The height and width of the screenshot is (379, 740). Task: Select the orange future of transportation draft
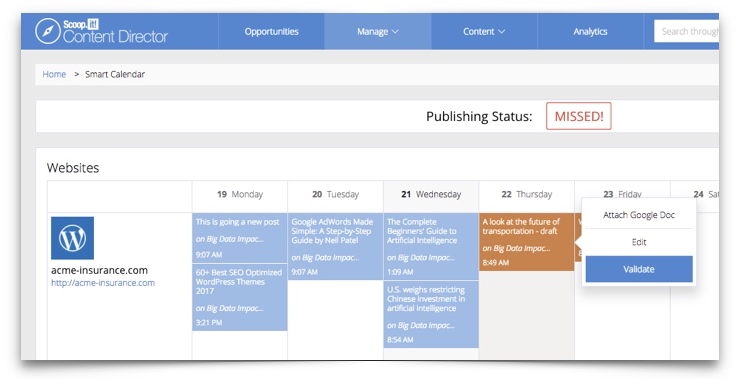click(x=527, y=242)
